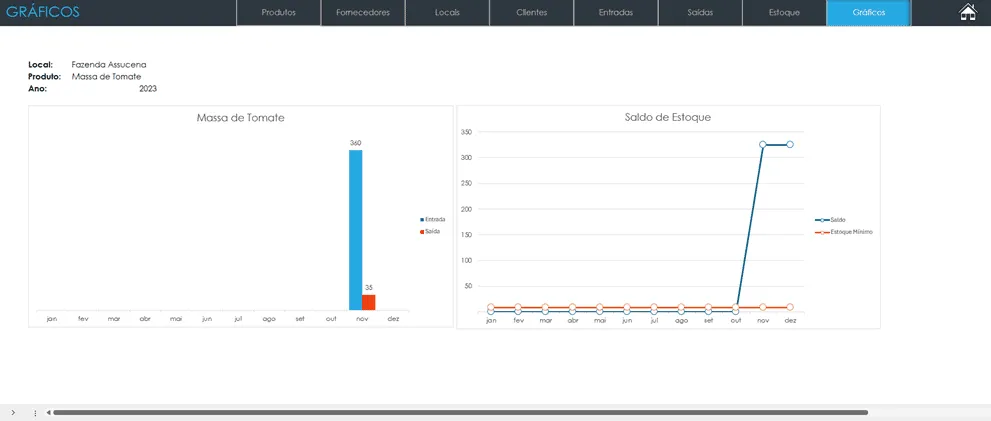The image size is (991, 421).
Task: Select the Saída legend swatch
Action: tap(422, 232)
